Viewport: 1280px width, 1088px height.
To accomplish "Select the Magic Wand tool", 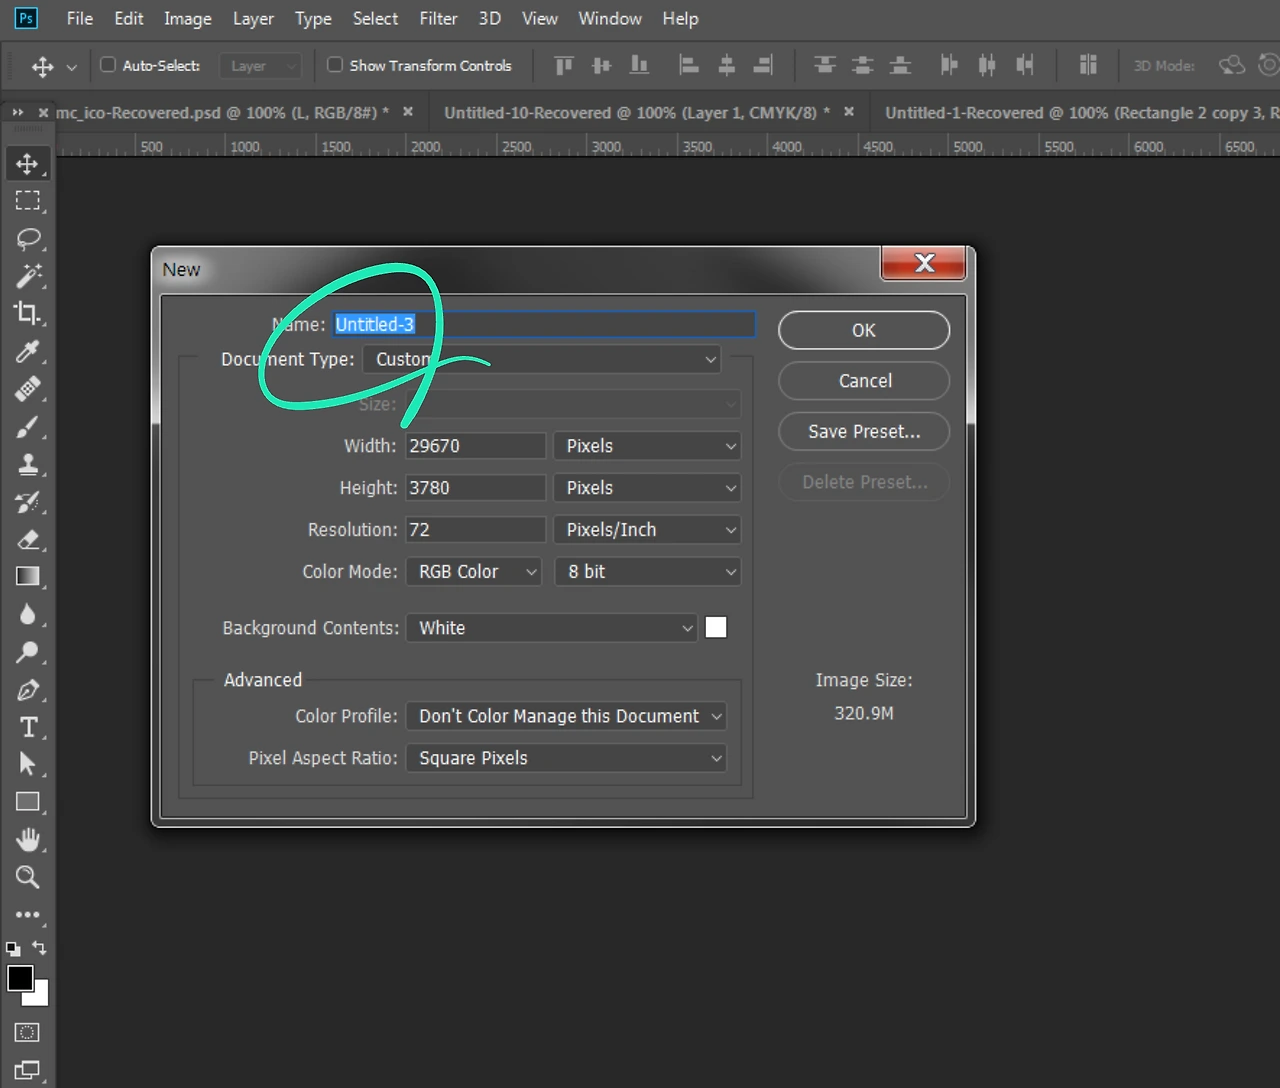I will point(27,276).
